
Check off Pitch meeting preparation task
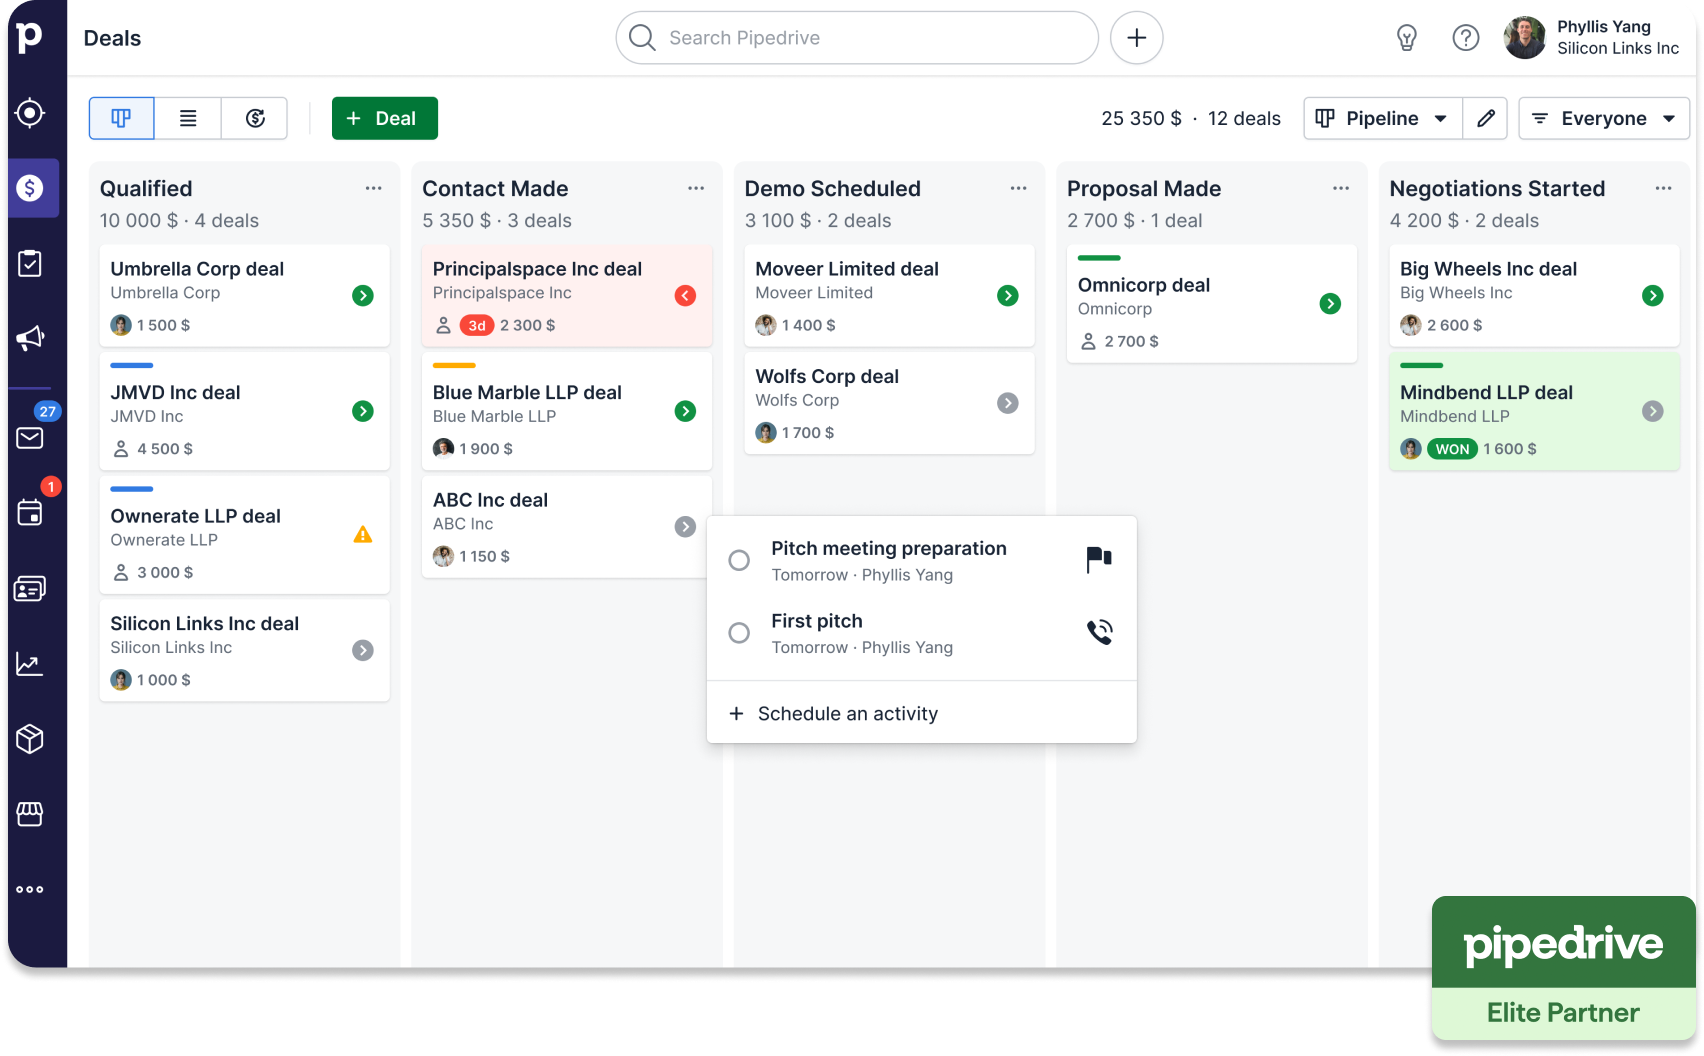pyautogui.click(x=739, y=560)
